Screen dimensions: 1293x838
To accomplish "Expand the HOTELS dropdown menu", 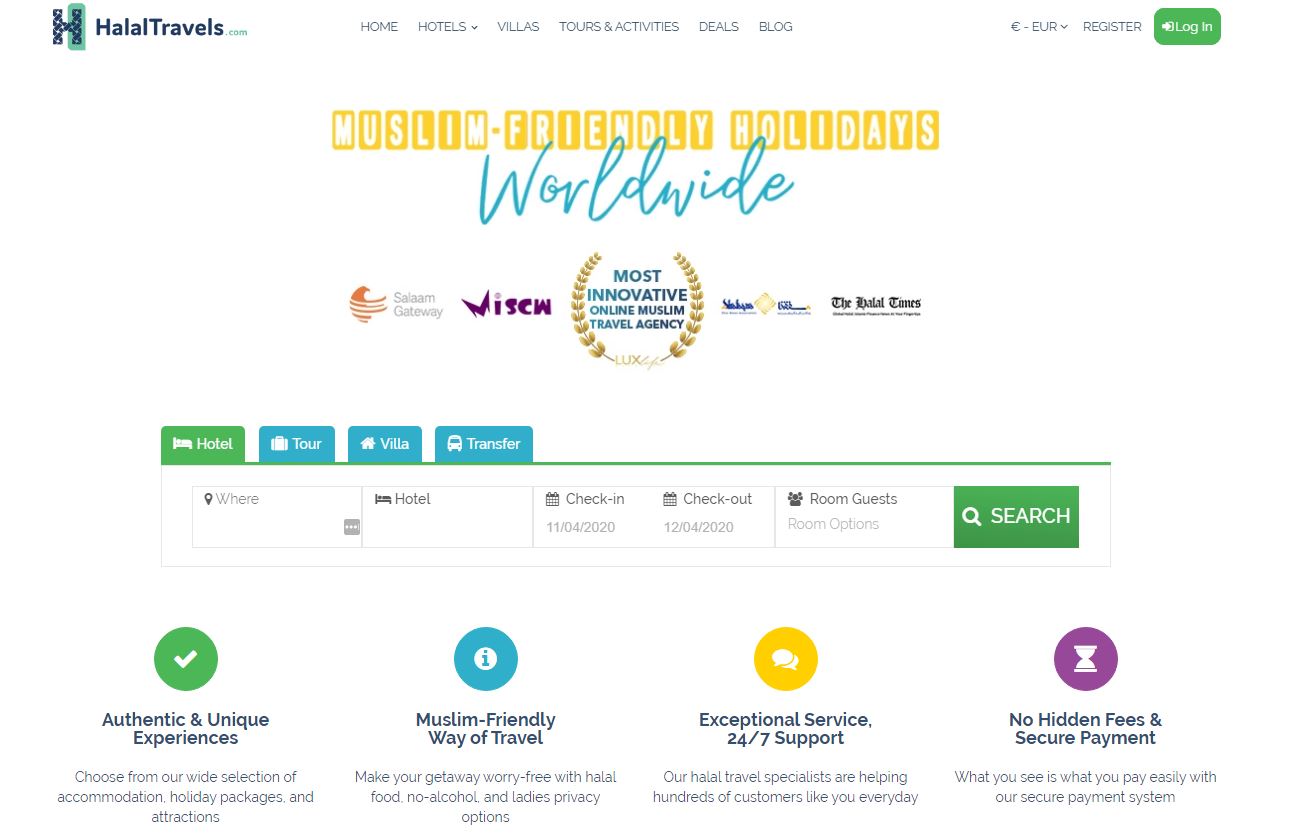I will tap(447, 27).
